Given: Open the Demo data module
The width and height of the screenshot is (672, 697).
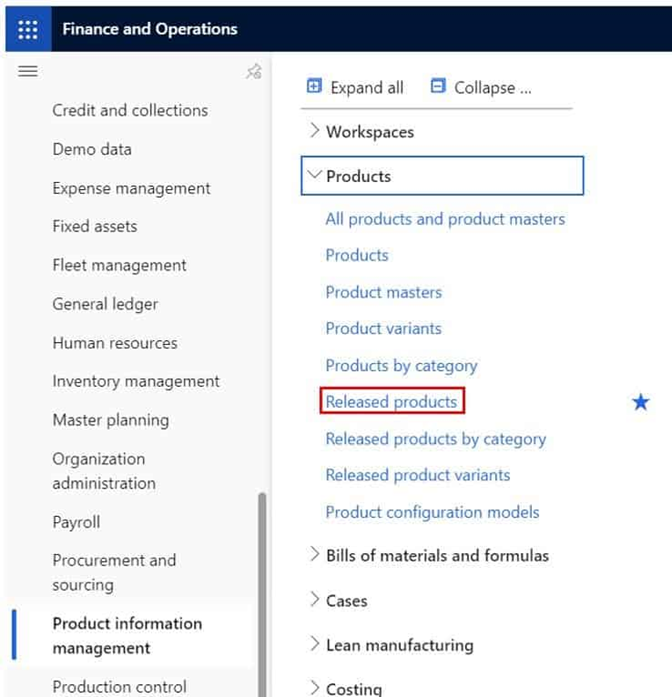Looking at the screenshot, I should pyautogui.click(x=92, y=149).
